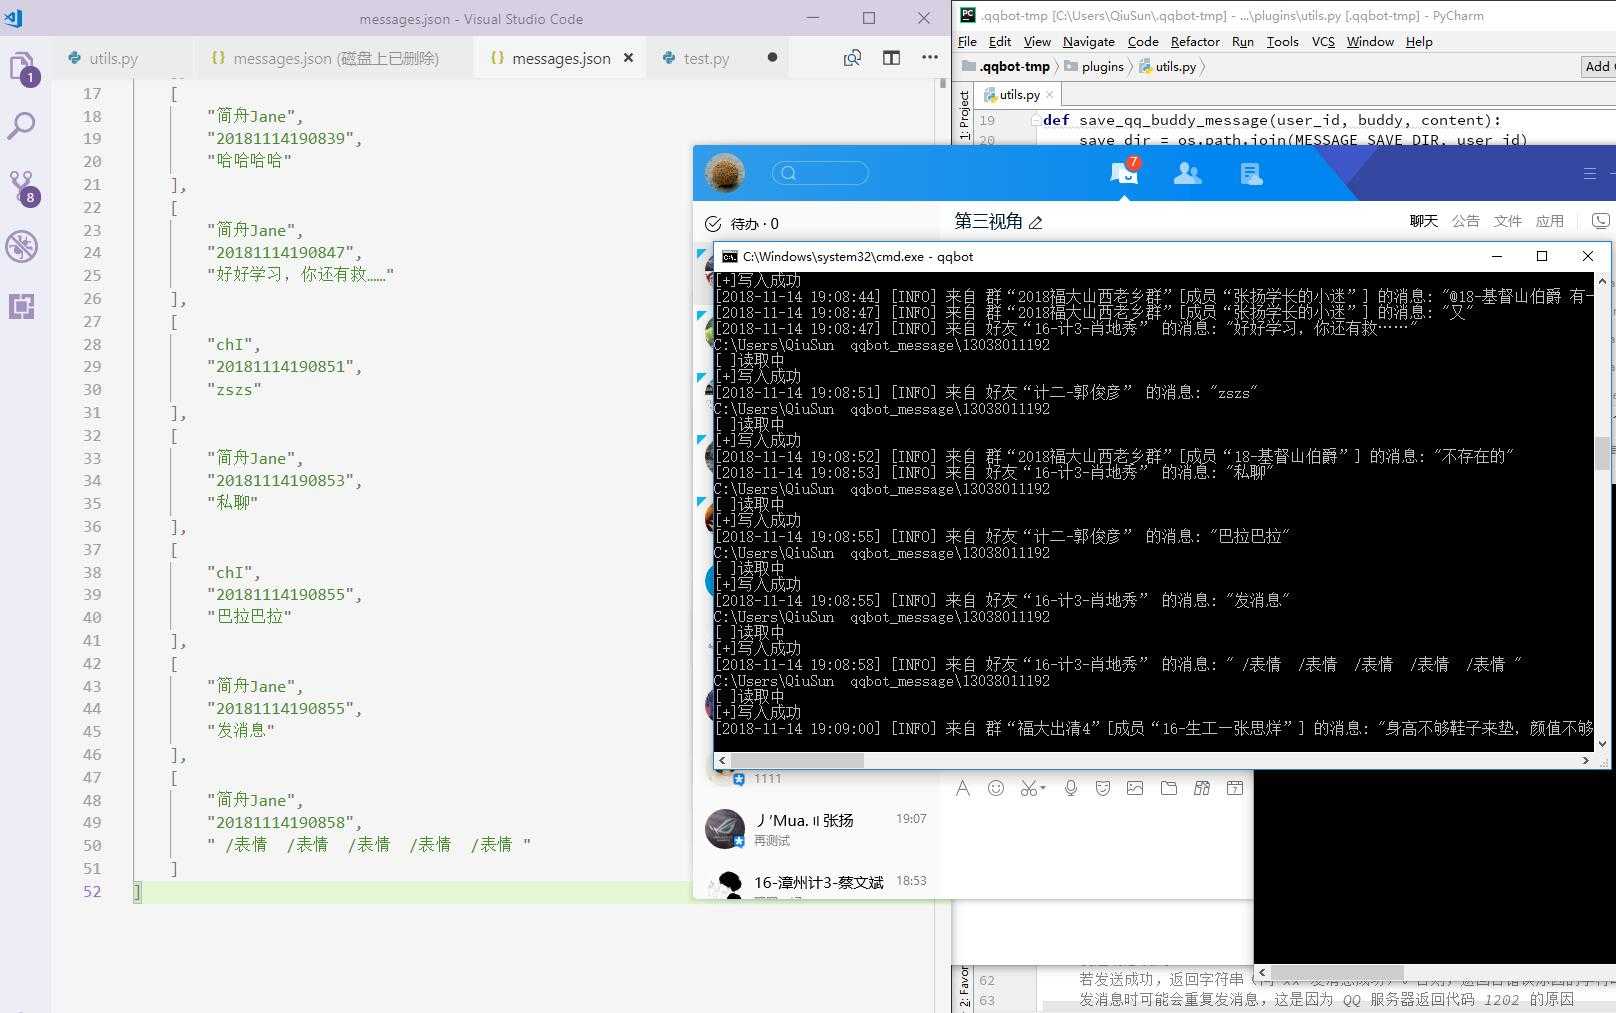This screenshot has width=1616, height=1013.
Task: Switch to the 应用 tab in QQ chat
Action: tap(1550, 221)
